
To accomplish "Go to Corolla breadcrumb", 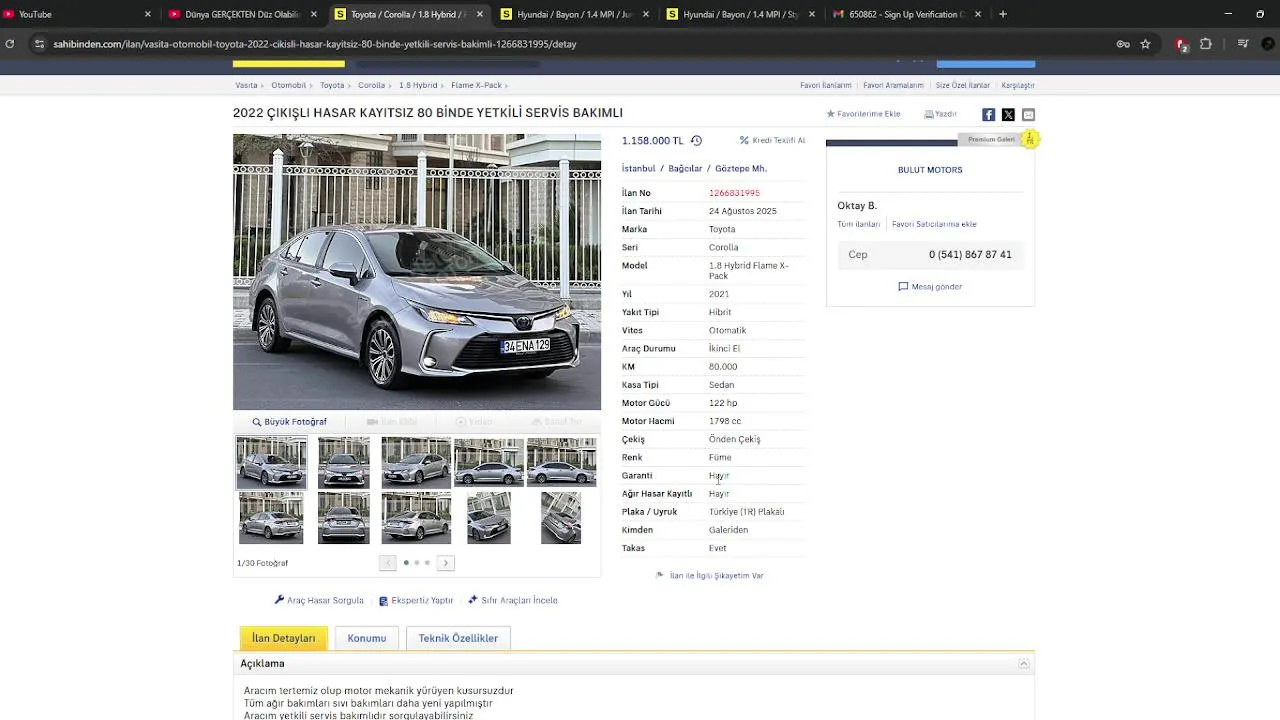I will pos(372,86).
